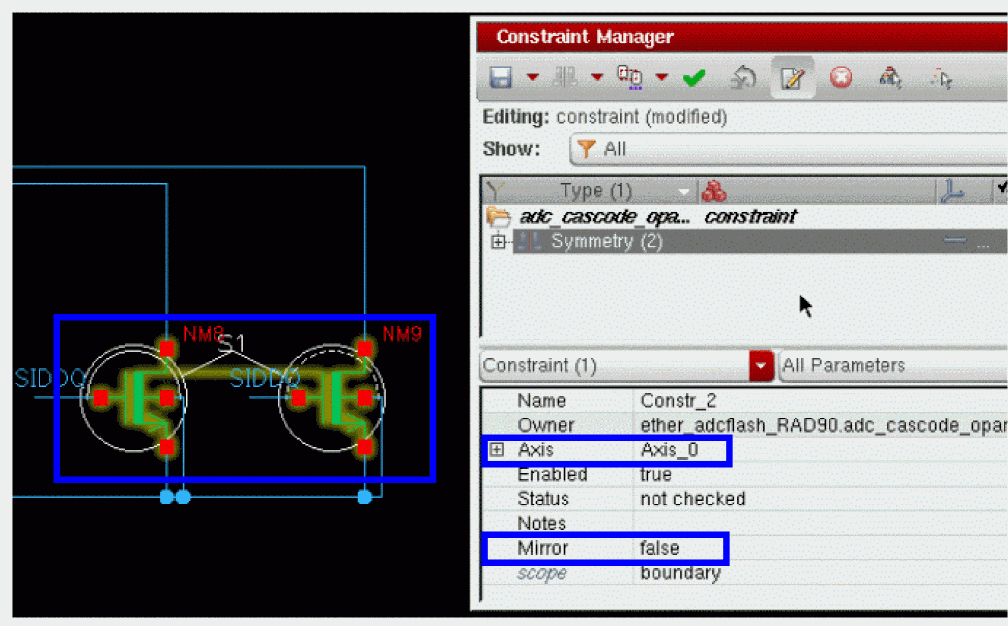The image size is (1008, 626).
Task: Click the find constraint members icon
Action: [x=890, y=78]
